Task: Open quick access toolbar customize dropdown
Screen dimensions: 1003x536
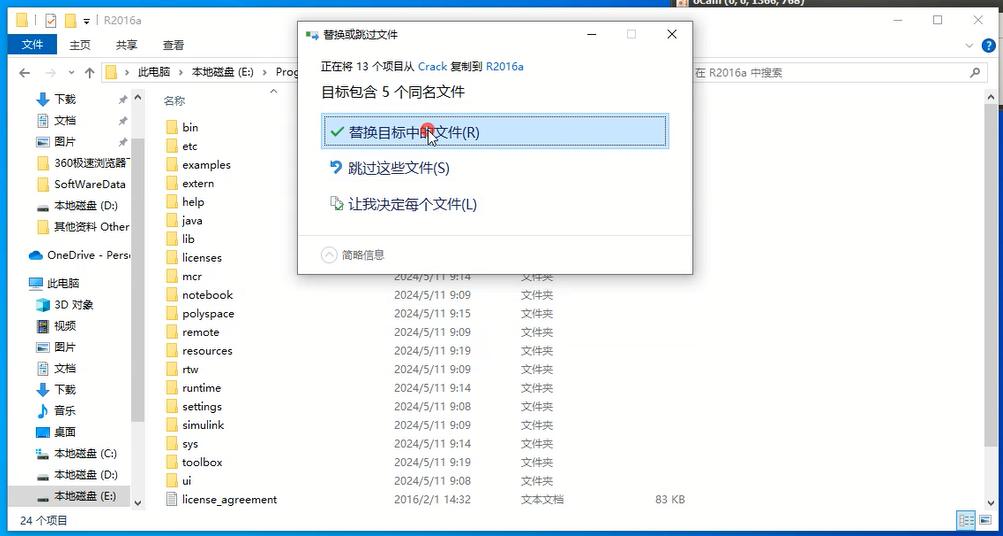Action: (86, 20)
